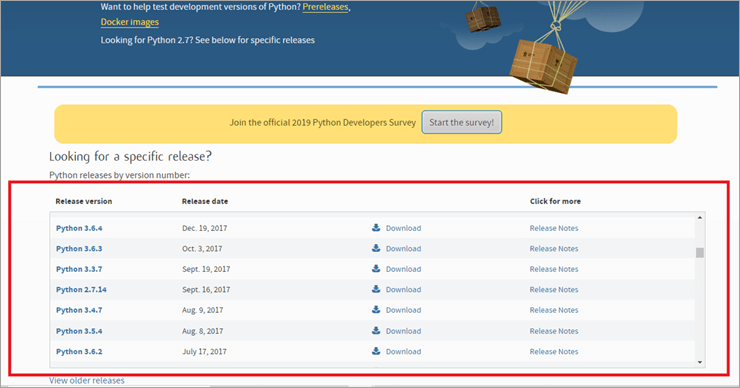Image resolution: width=740 pixels, height=388 pixels.
Task: View Release Notes for Python 3.6.2
Action: [x=554, y=352]
